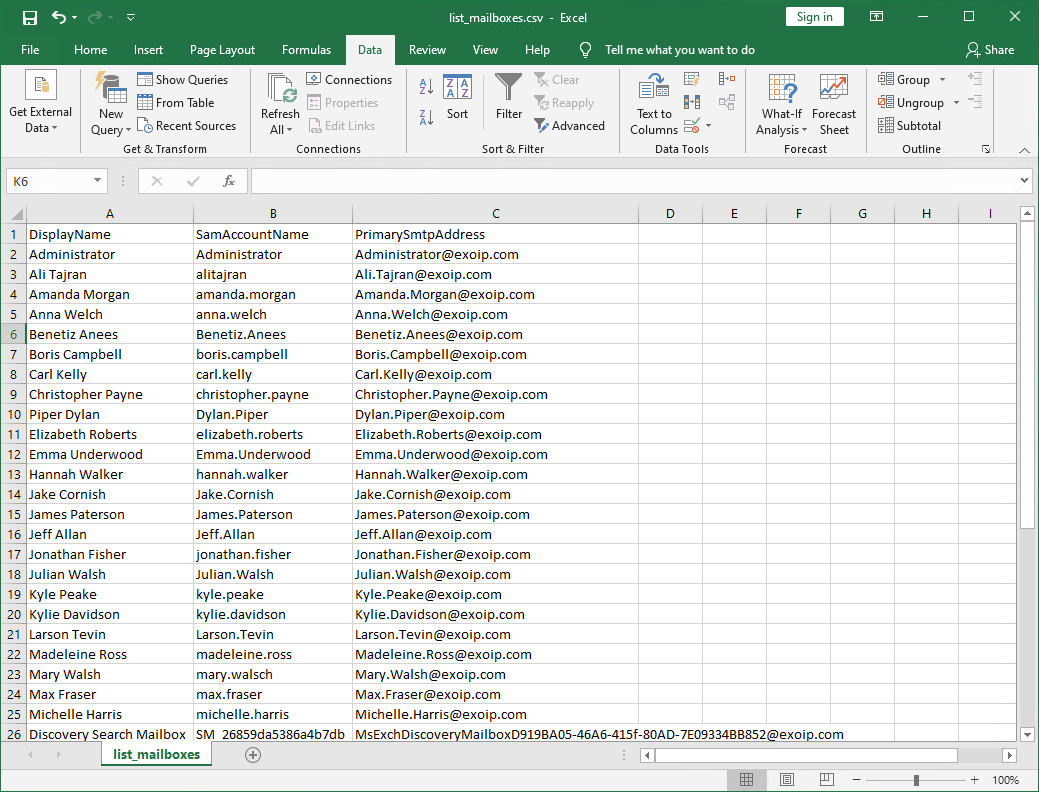The image size is (1039, 792).
Task: Open the Page Layout tab
Action: [x=222, y=50]
